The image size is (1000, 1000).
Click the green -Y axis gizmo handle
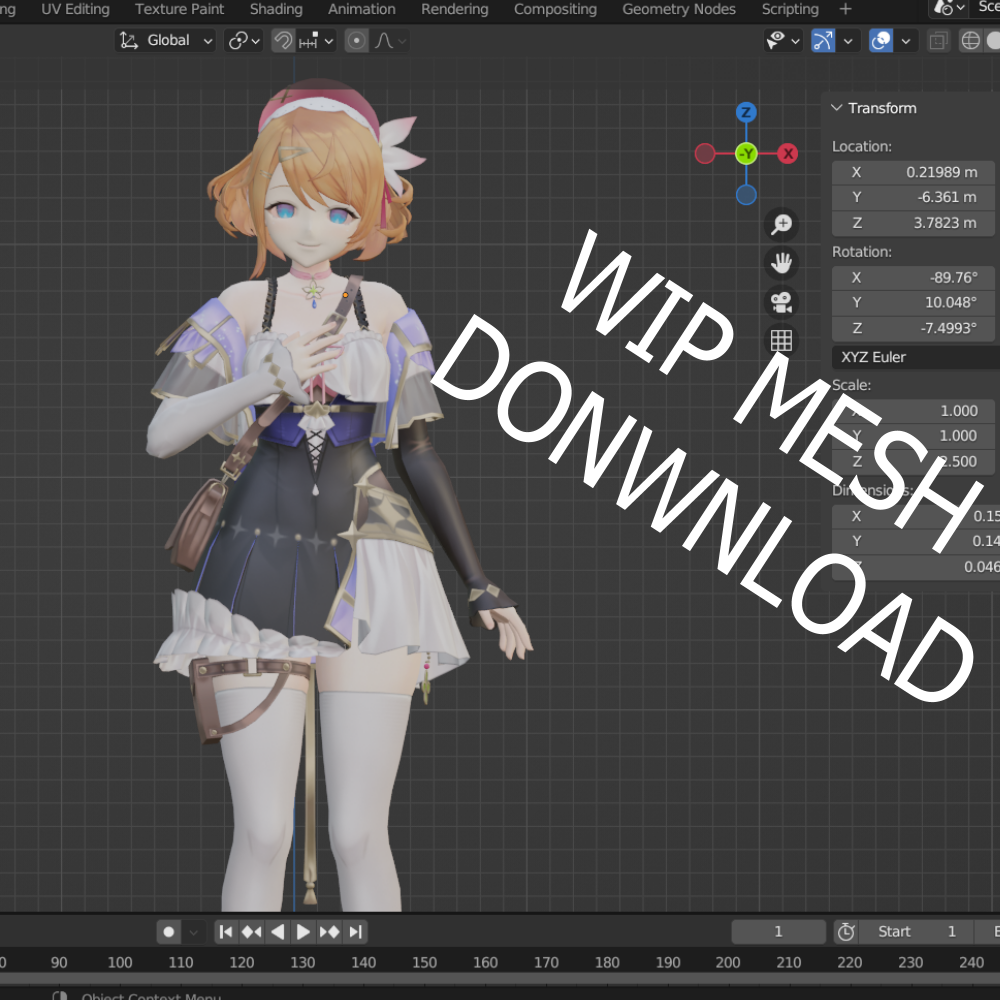746,154
